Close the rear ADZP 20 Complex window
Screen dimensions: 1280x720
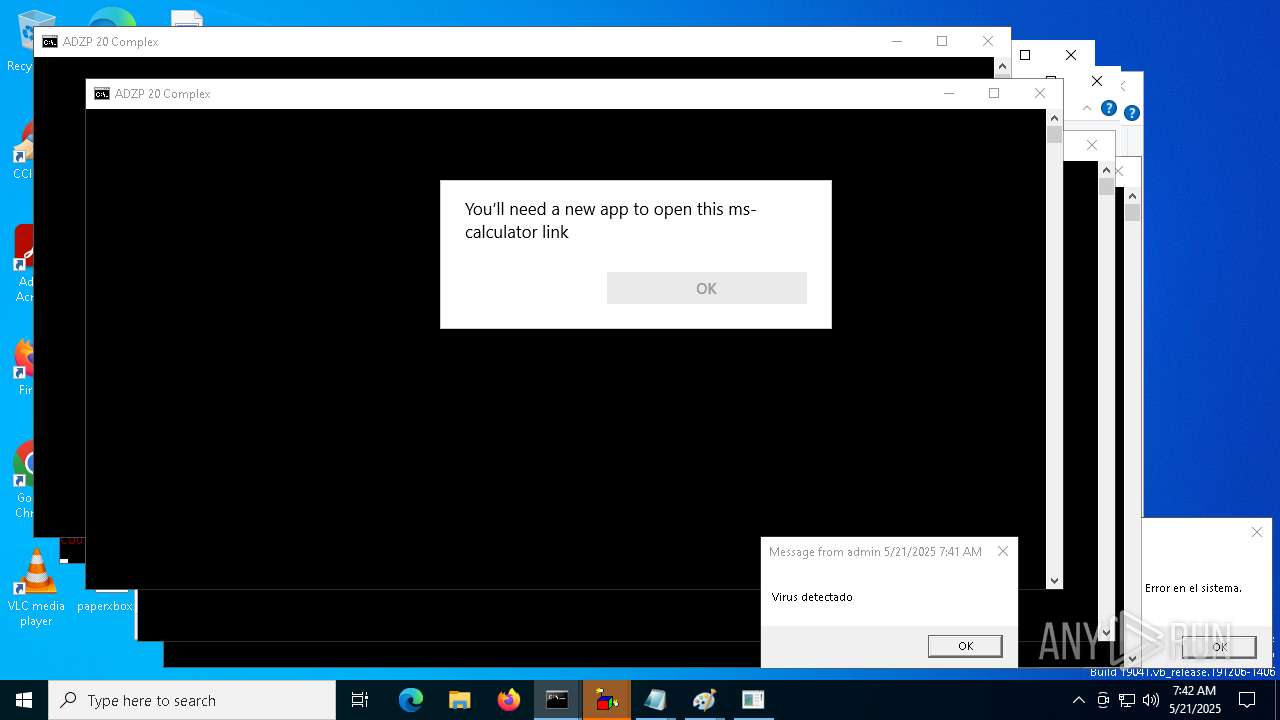coord(988,41)
